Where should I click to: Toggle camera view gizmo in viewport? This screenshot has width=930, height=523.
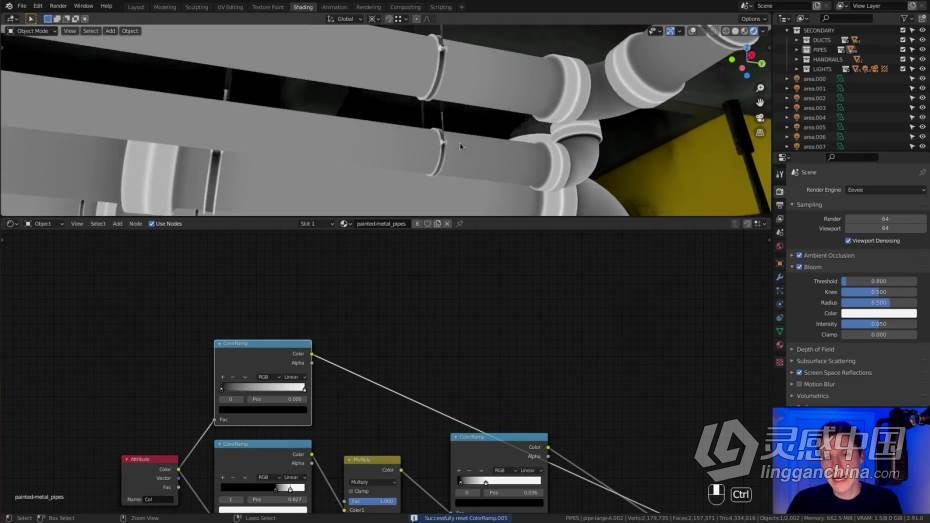(760, 117)
